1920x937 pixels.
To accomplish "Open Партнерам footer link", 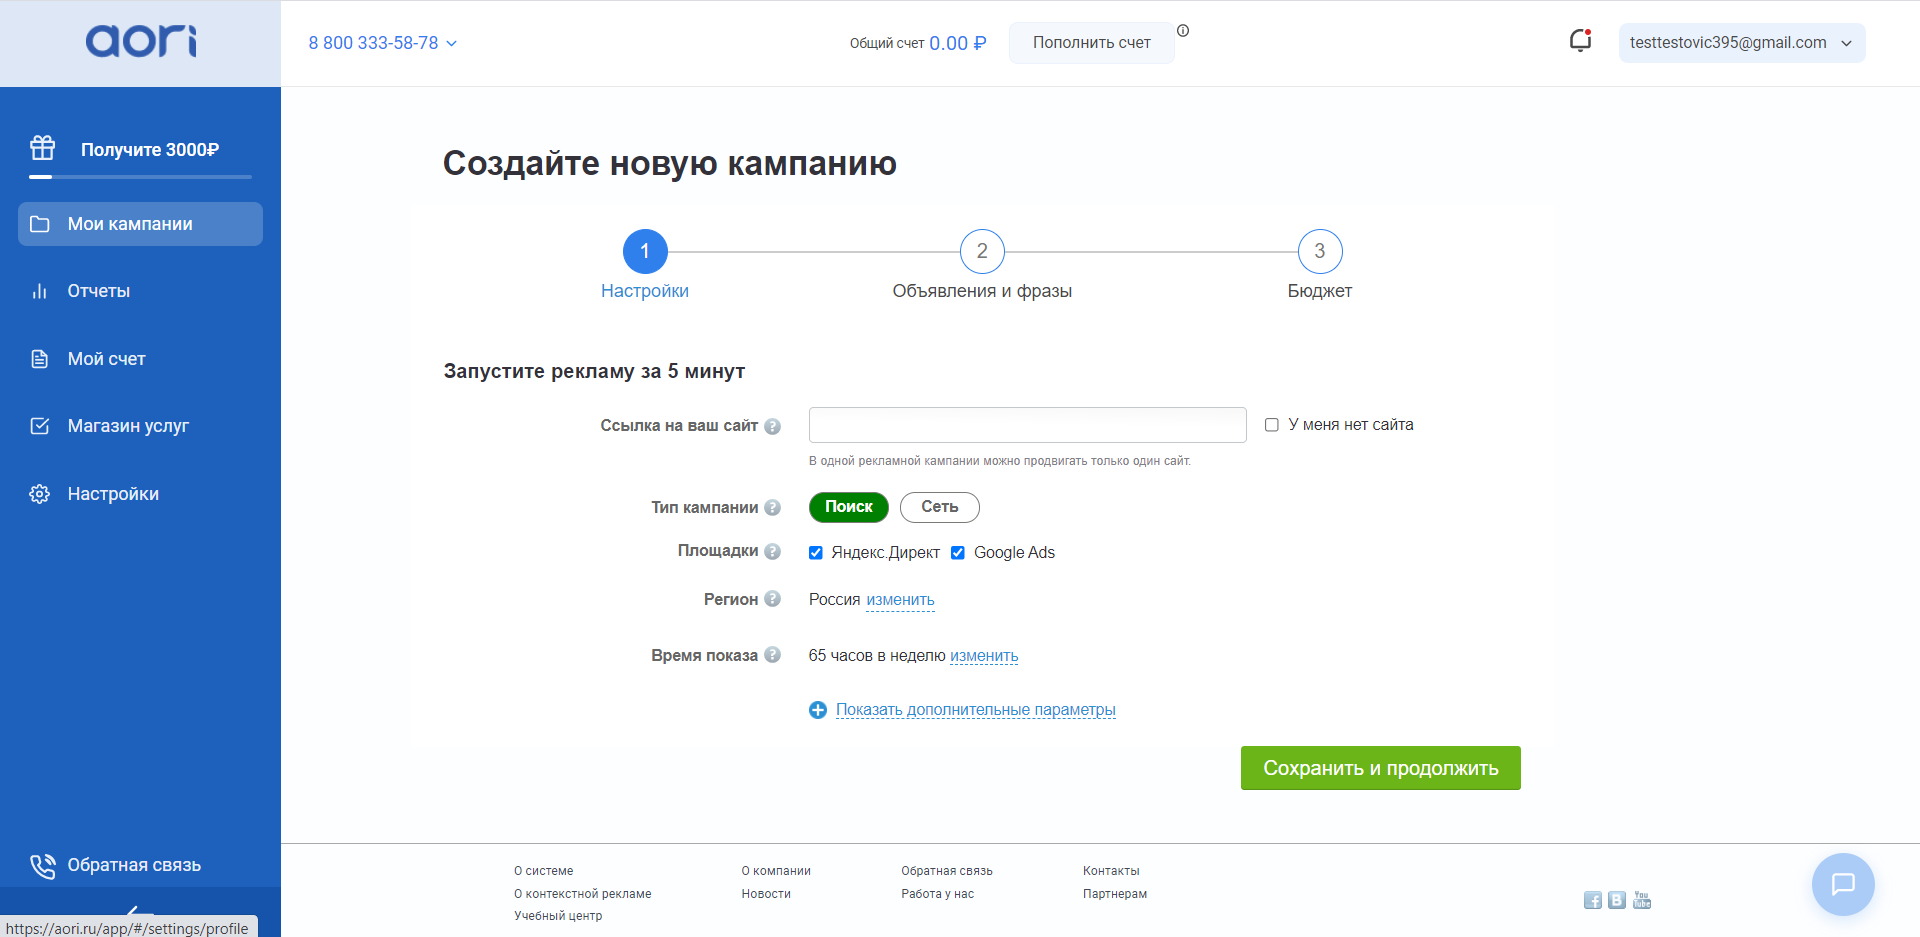I will click(x=1115, y=894).
